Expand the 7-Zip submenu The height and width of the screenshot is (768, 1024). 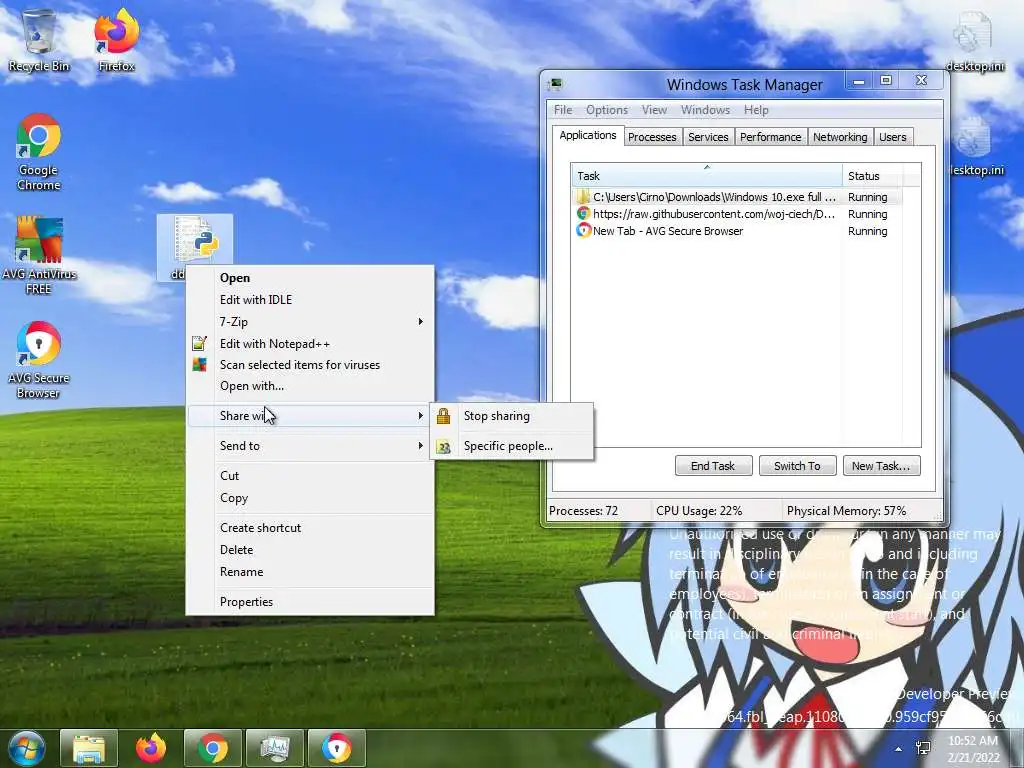310,321
